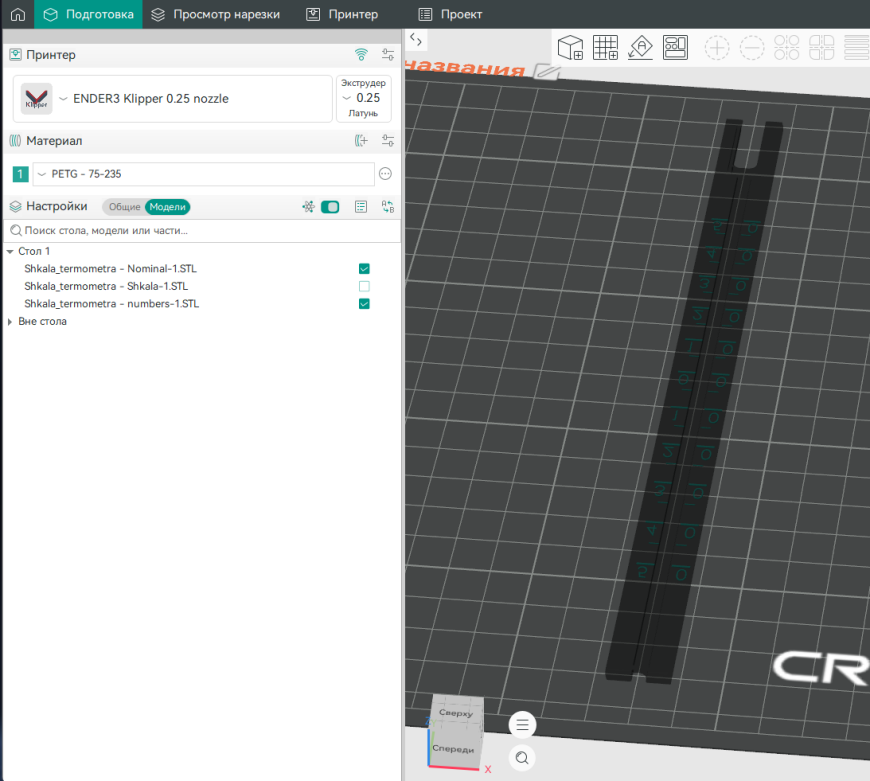
Task: Switch to Просмотр нарезки tab
Action: click(x=215, y=14)
